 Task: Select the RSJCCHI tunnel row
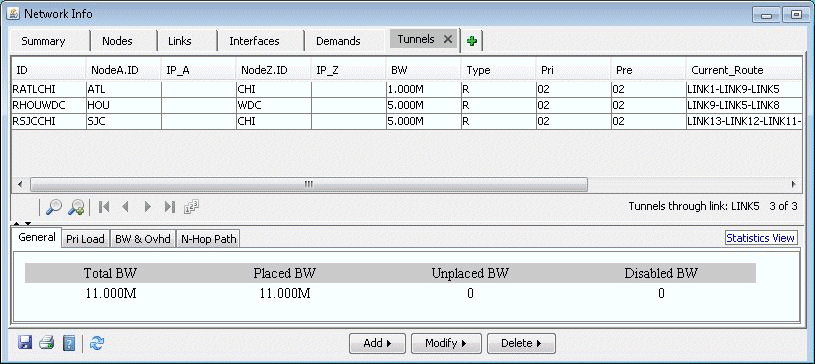[407, 121]
